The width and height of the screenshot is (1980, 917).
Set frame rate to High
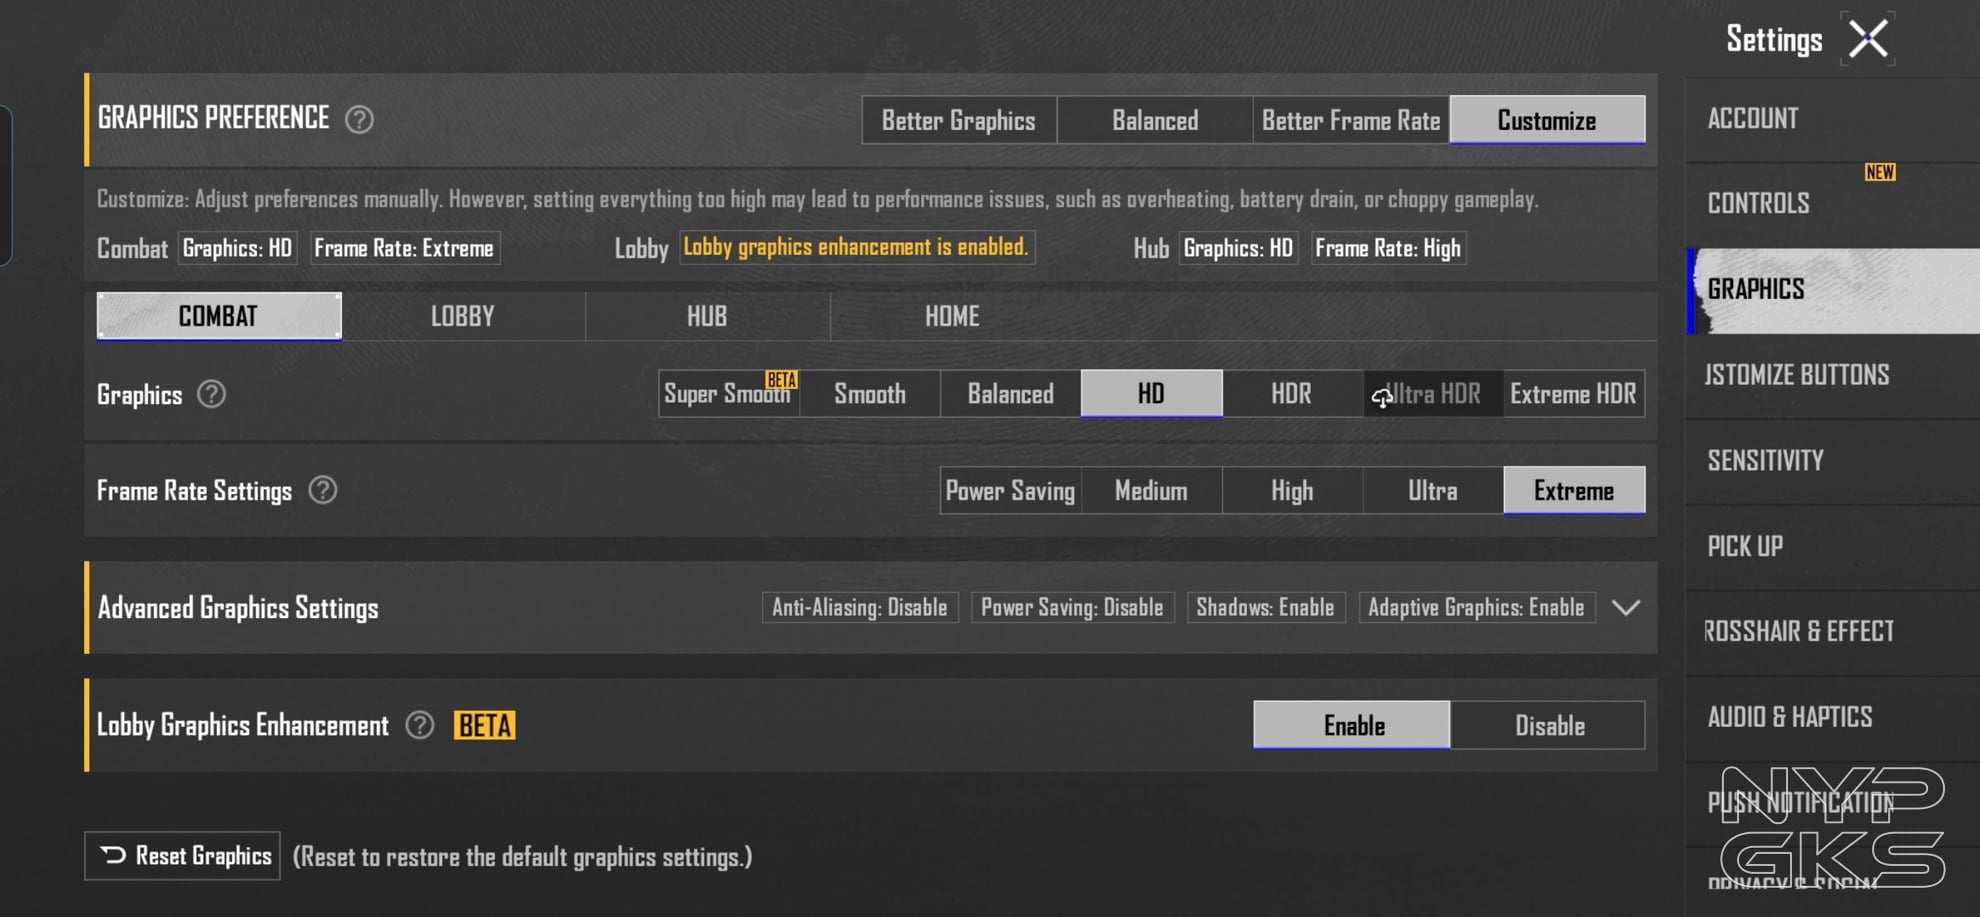pyautogui.click(x=1292, y=490)
